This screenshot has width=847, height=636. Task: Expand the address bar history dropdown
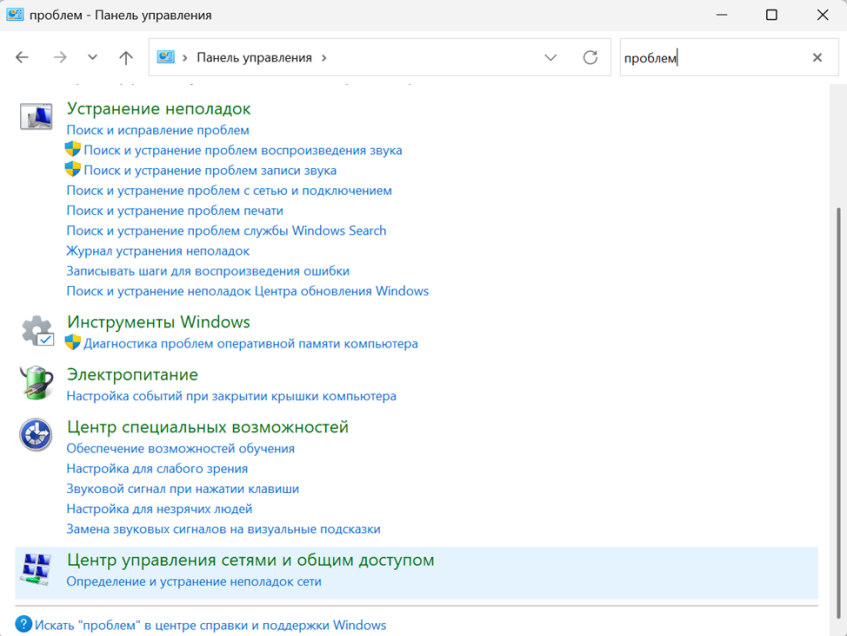click(x=550, y=57)
